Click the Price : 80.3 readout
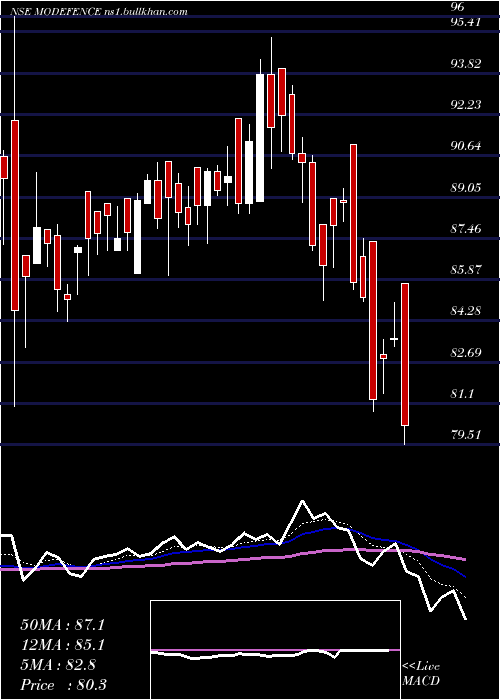 point(63,685)
